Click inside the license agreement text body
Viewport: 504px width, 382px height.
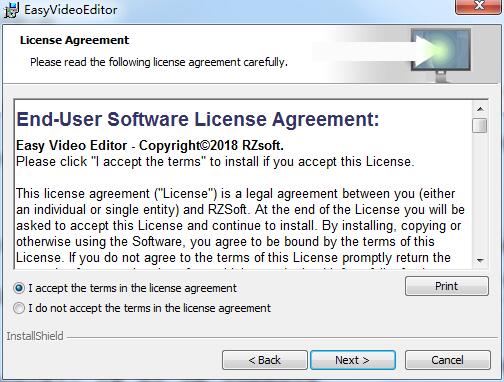(240, 226)
